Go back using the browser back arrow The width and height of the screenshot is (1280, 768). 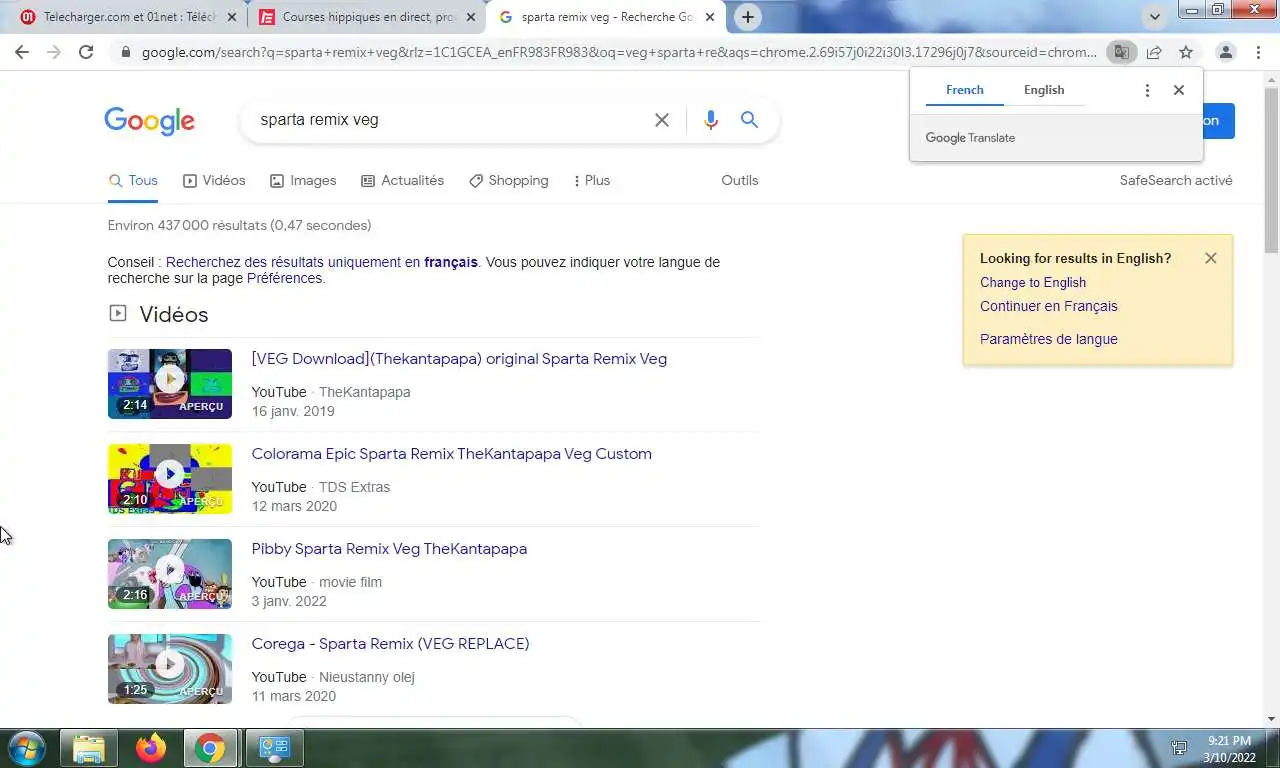tap(22, 52)
